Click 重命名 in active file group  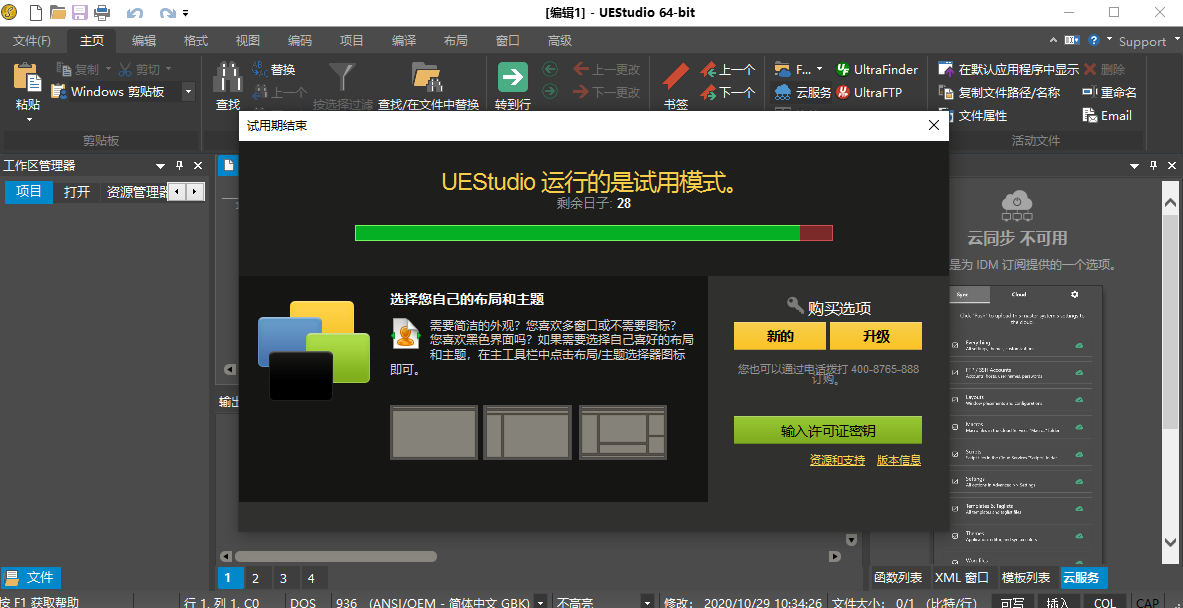click(x=1109, y=92)
